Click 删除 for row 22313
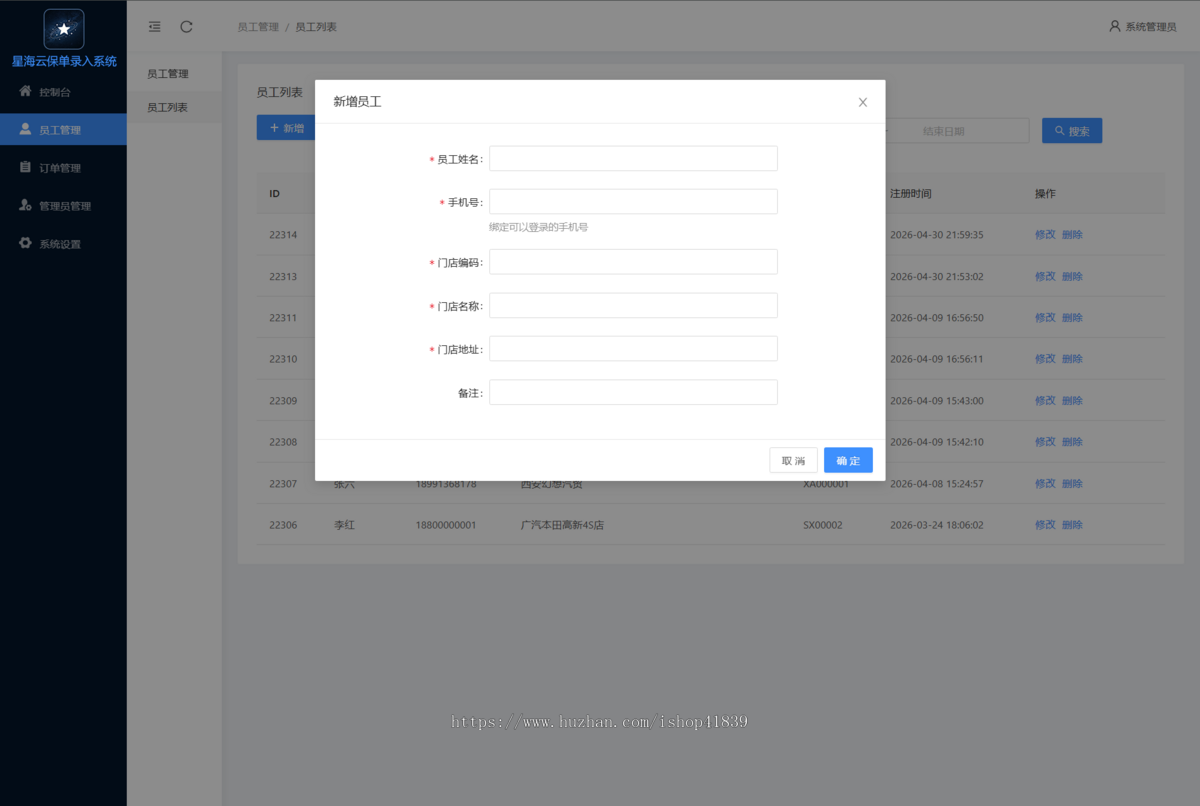This screenshot has height=806, width=1200. click(x=1072, y=276)
